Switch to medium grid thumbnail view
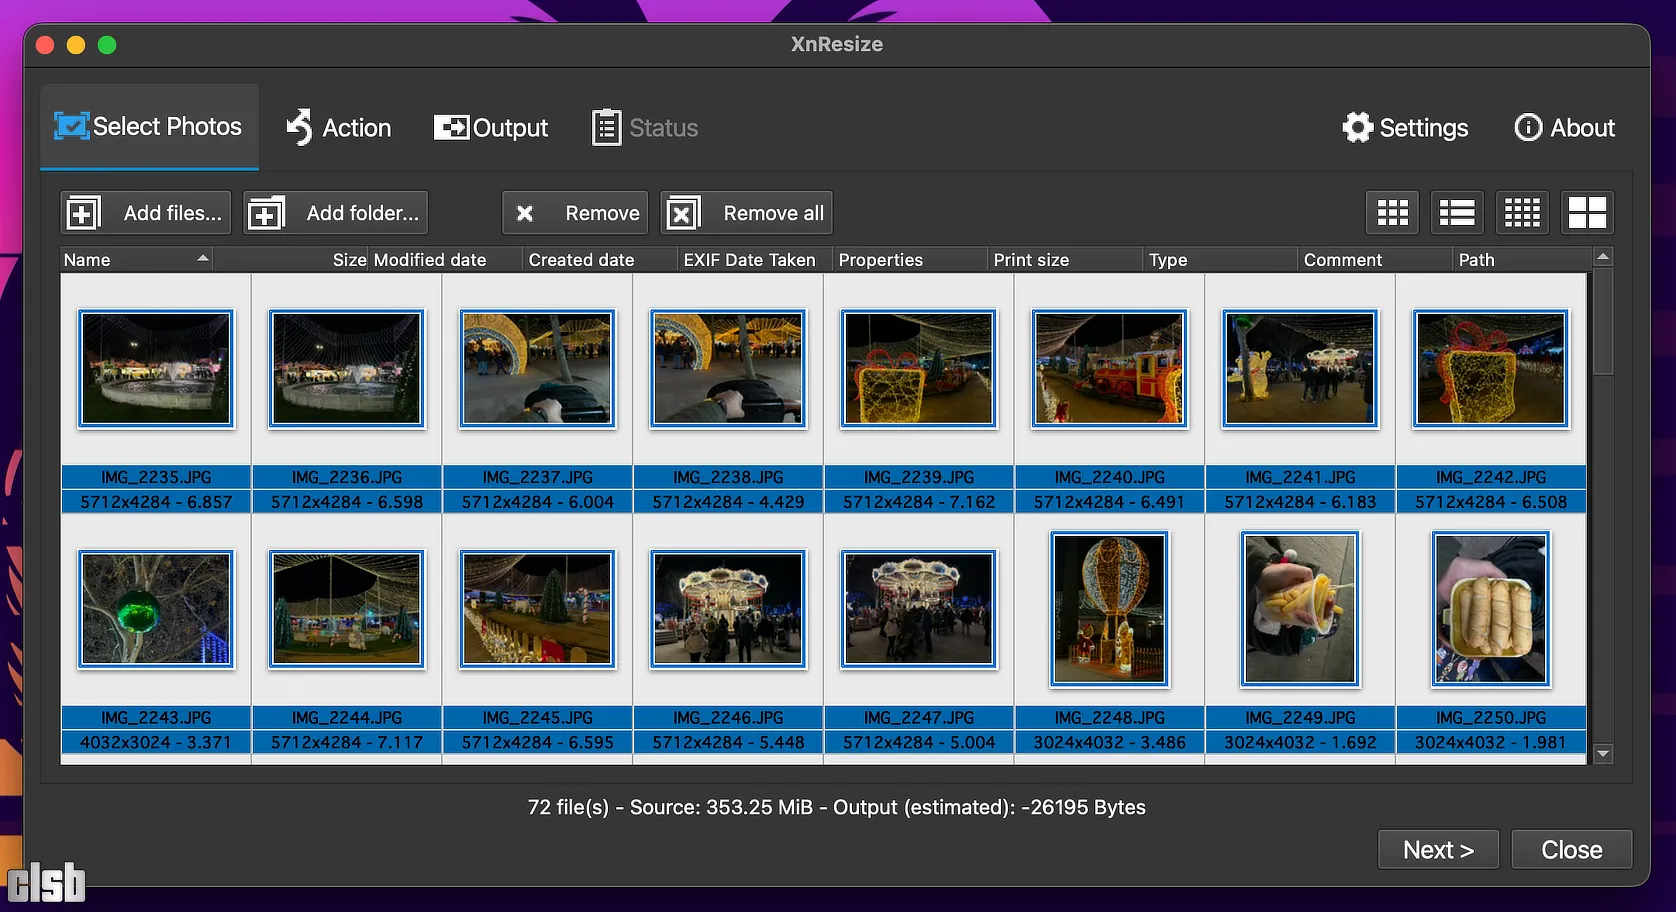The image size is (1676, 912). [x=1392, y=213]
